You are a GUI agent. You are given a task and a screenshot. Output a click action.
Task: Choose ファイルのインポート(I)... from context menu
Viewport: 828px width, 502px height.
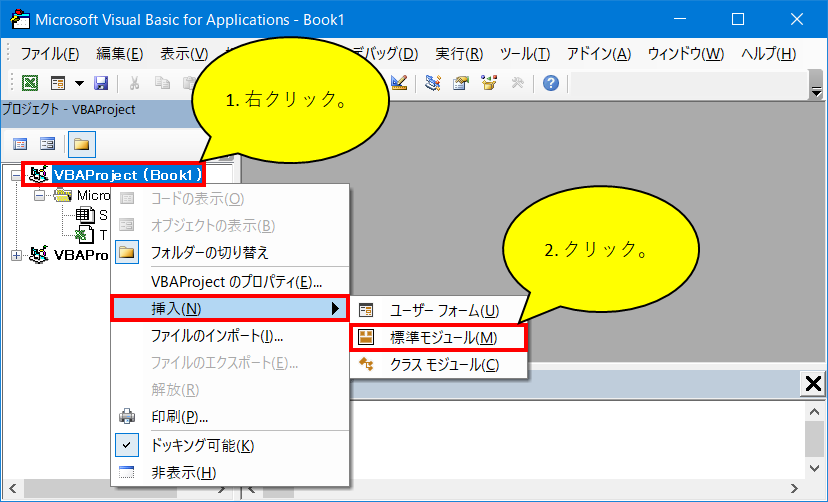pyautogui.click(x=230, y=336)
